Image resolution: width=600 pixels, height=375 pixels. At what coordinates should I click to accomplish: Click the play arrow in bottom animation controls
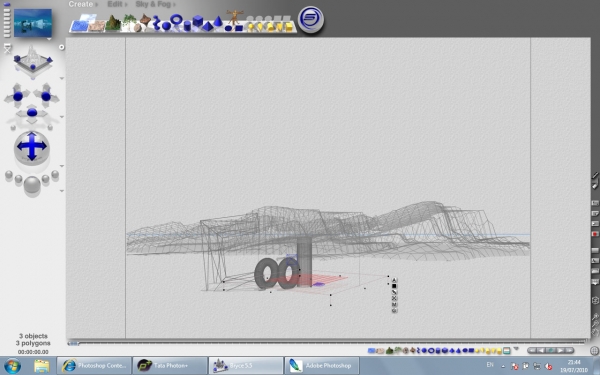tap(560, 350)
